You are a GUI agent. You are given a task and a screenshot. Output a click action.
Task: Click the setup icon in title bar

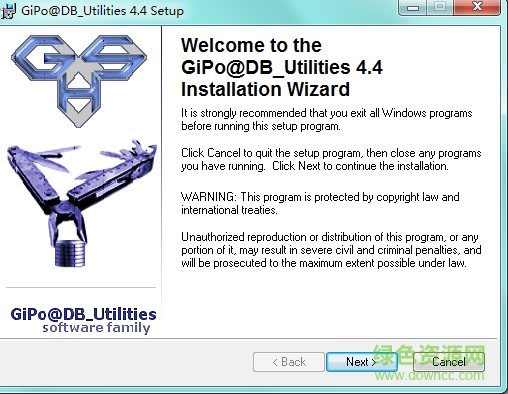(8, 11)
